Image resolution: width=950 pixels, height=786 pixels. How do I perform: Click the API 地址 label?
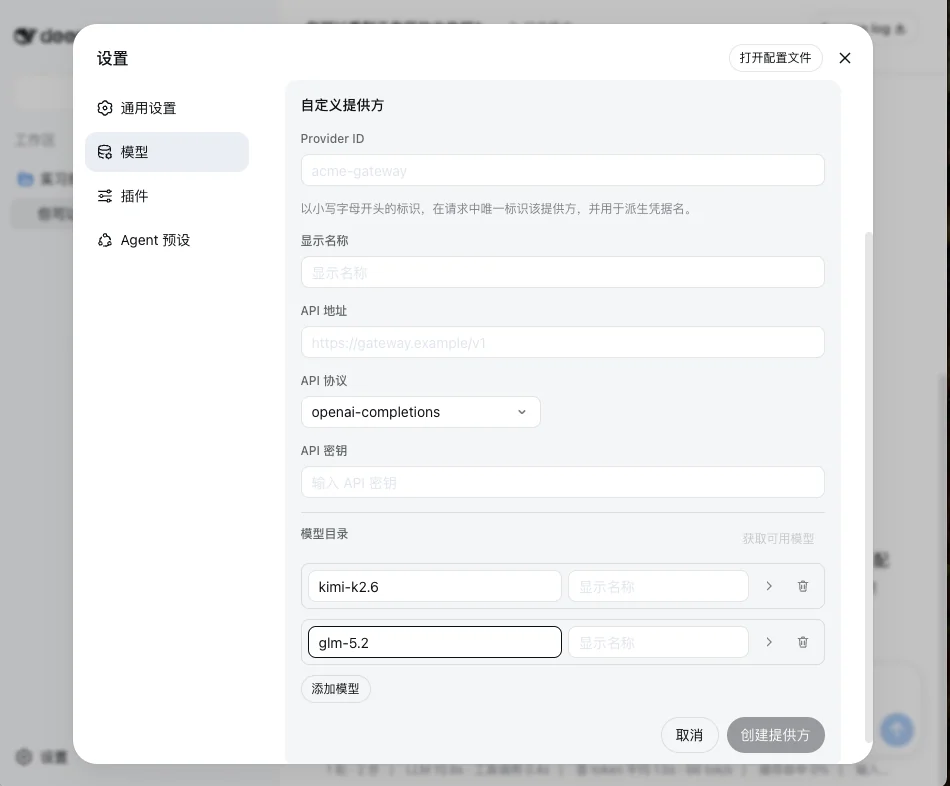(324, 311)
